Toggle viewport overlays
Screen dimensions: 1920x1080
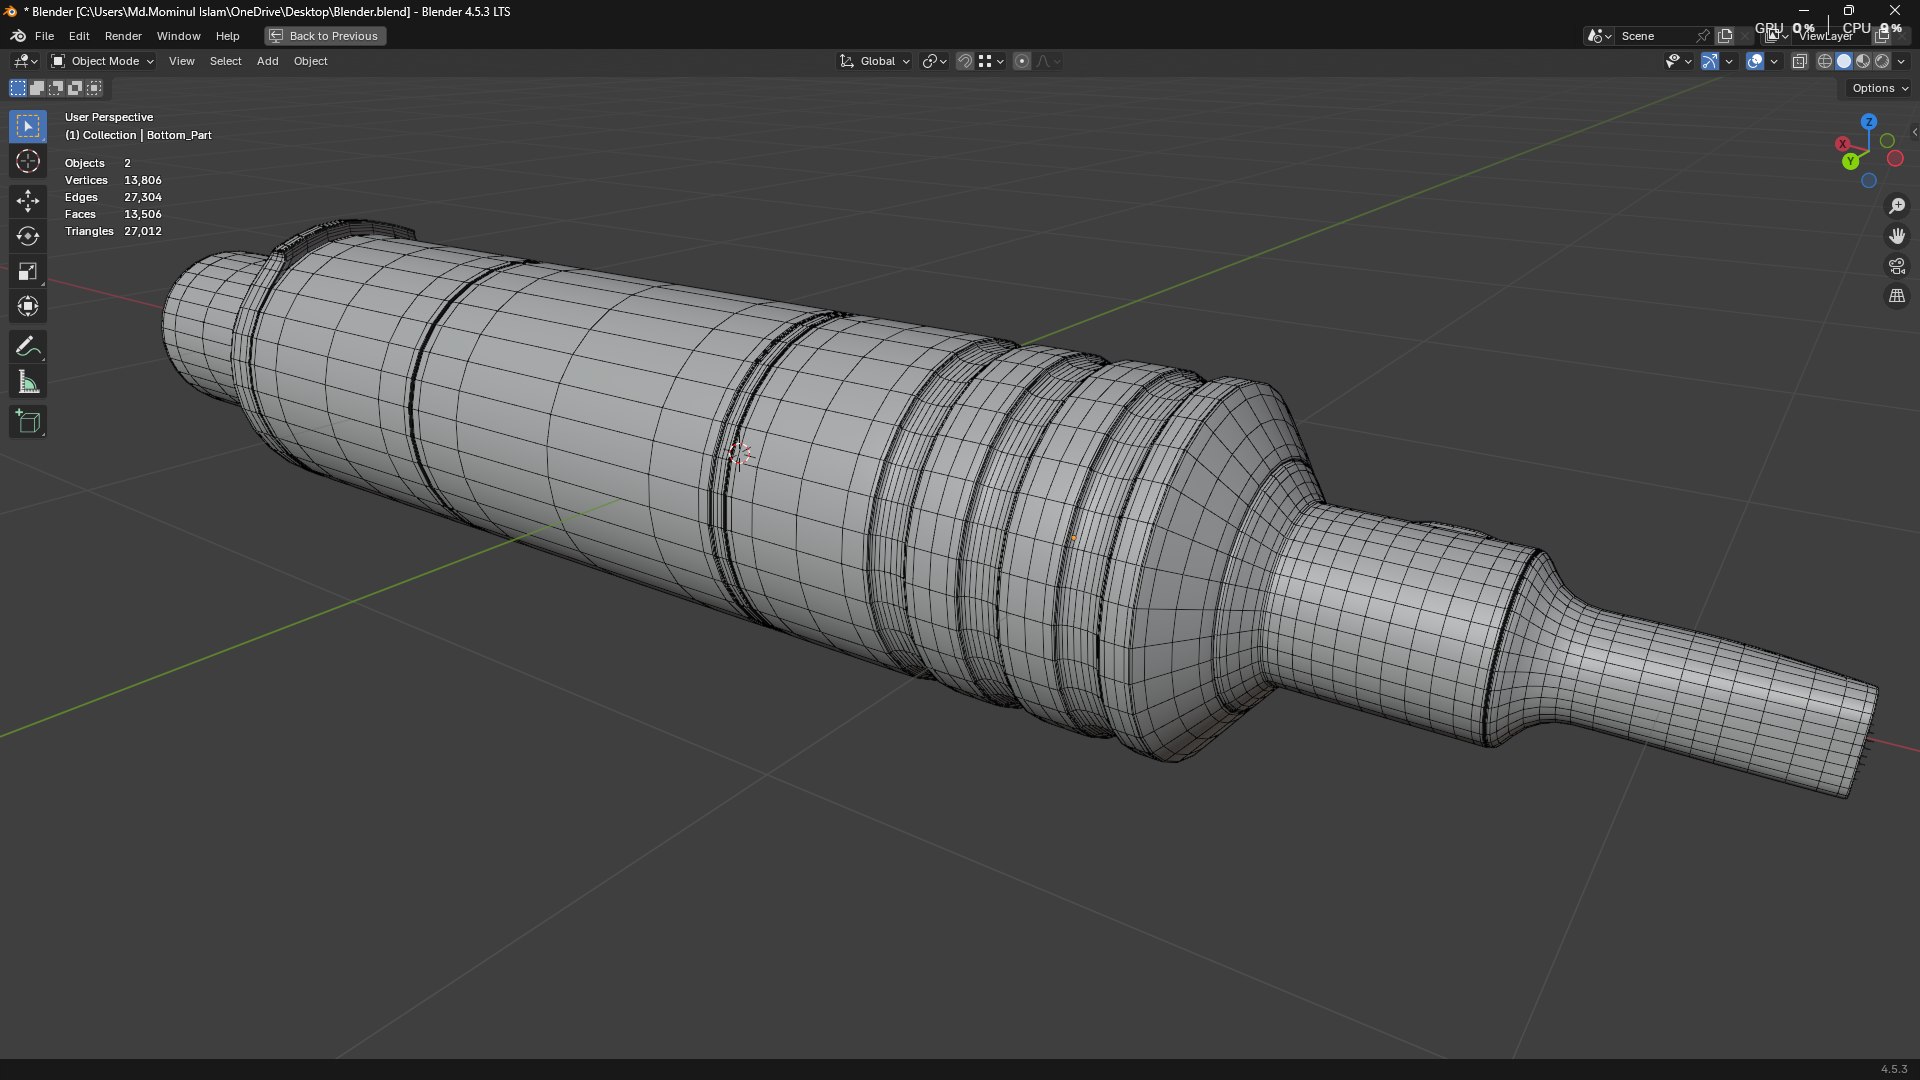coord(1755,61)
